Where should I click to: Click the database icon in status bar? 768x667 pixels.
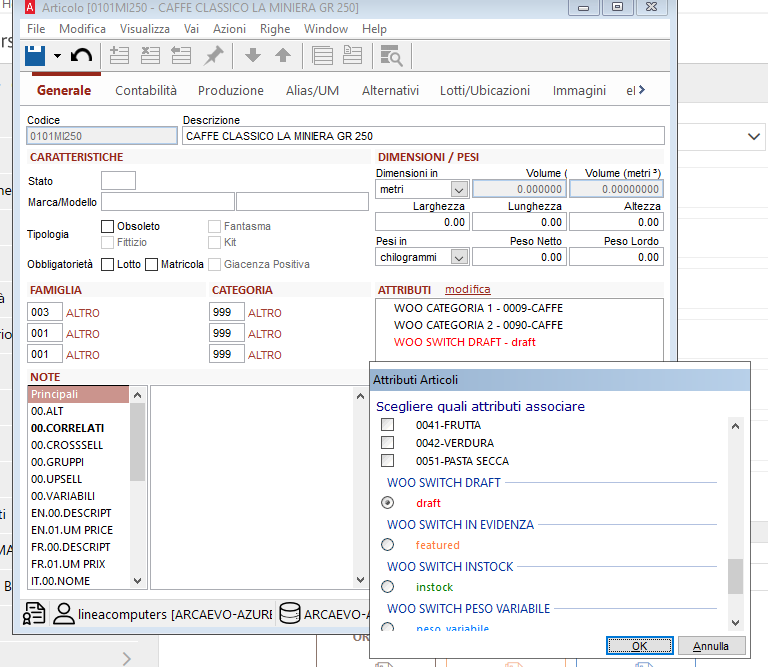[x=288, y=613]
